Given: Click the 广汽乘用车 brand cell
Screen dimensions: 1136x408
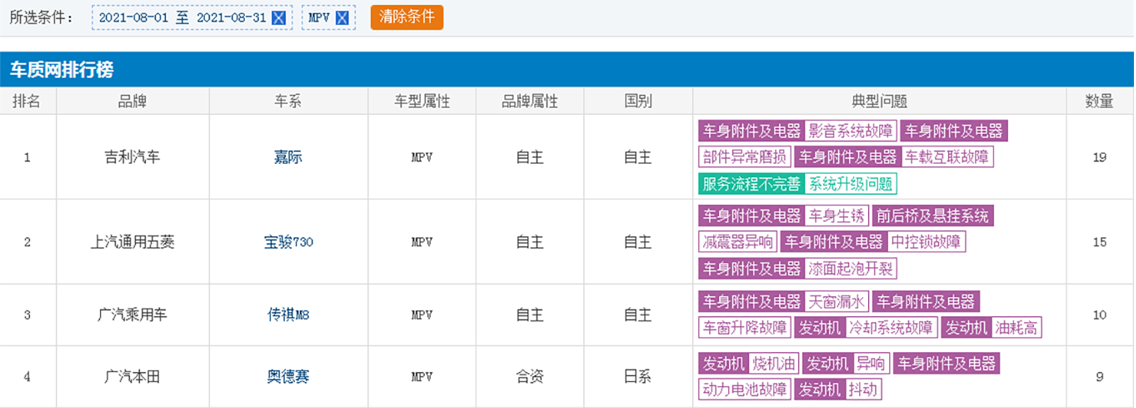Looking at the screenshot, I should point(133,315).
